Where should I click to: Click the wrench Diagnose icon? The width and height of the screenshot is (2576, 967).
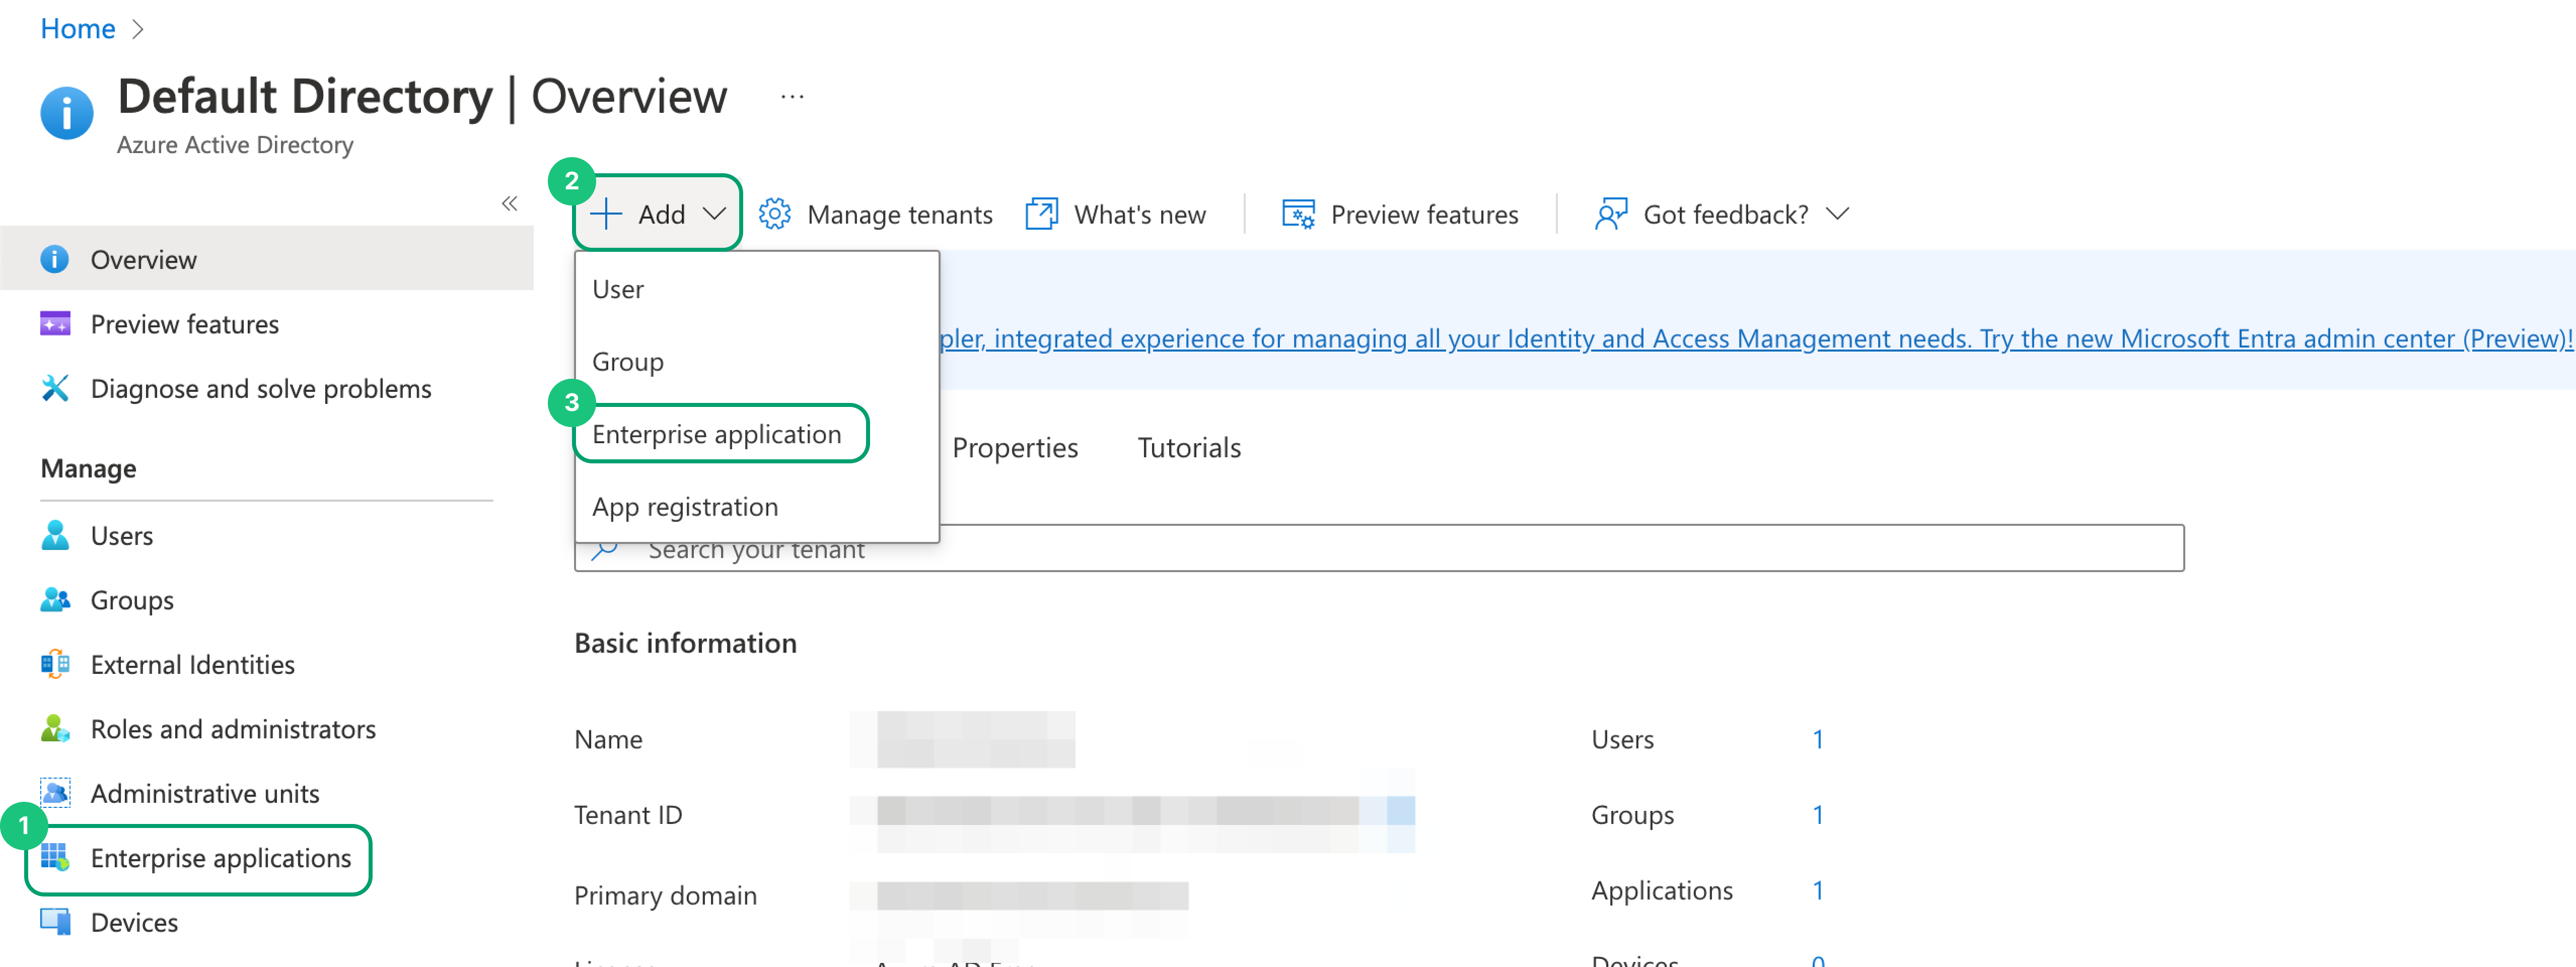[55, 388]
